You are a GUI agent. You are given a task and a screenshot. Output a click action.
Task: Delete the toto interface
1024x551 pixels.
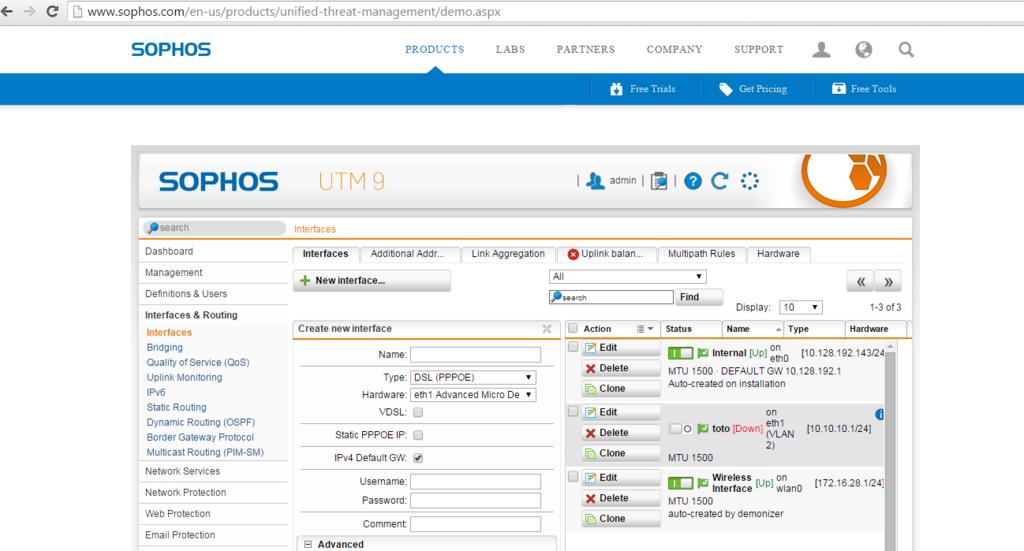click(620, 433)
